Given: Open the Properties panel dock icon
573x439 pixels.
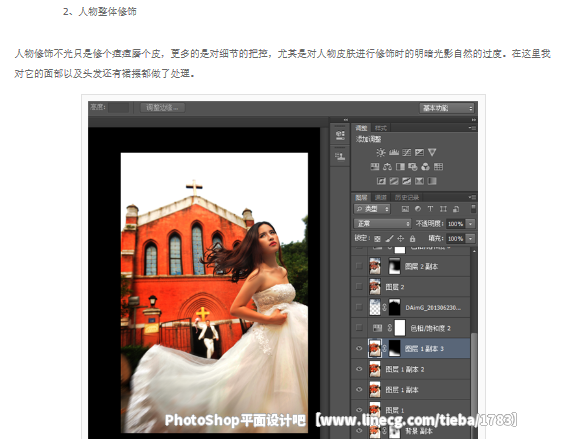Looking at the screenshot, I should pyautogui.click(x=340, y=135).
